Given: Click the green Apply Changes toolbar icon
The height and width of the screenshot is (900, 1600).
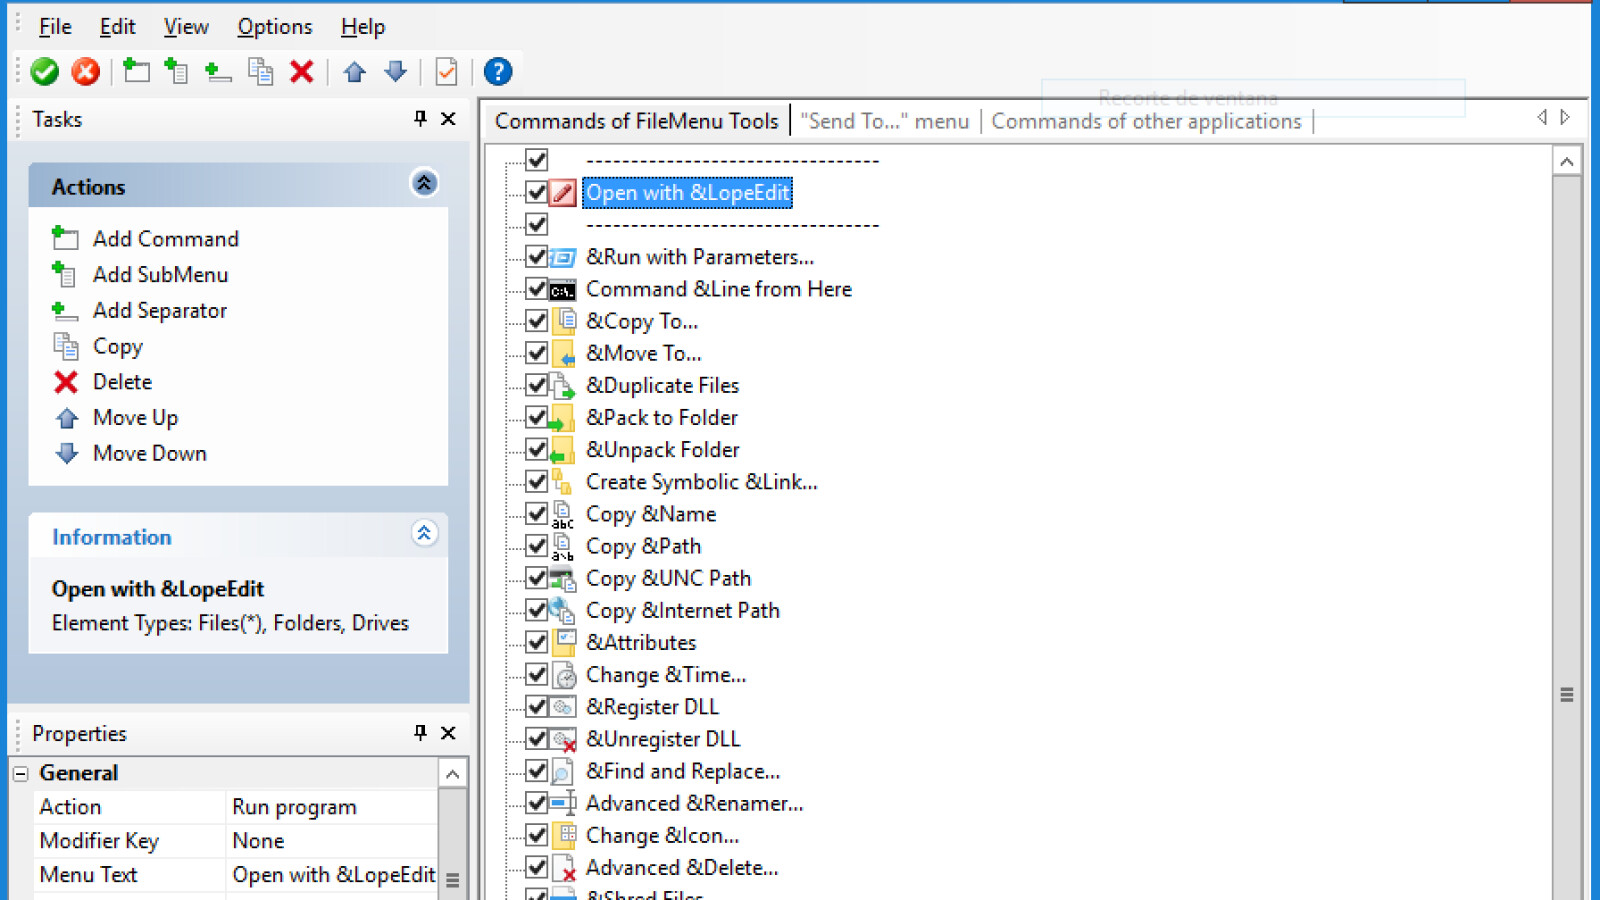Looking at the screenshot, I should click(x=45, y=72).
